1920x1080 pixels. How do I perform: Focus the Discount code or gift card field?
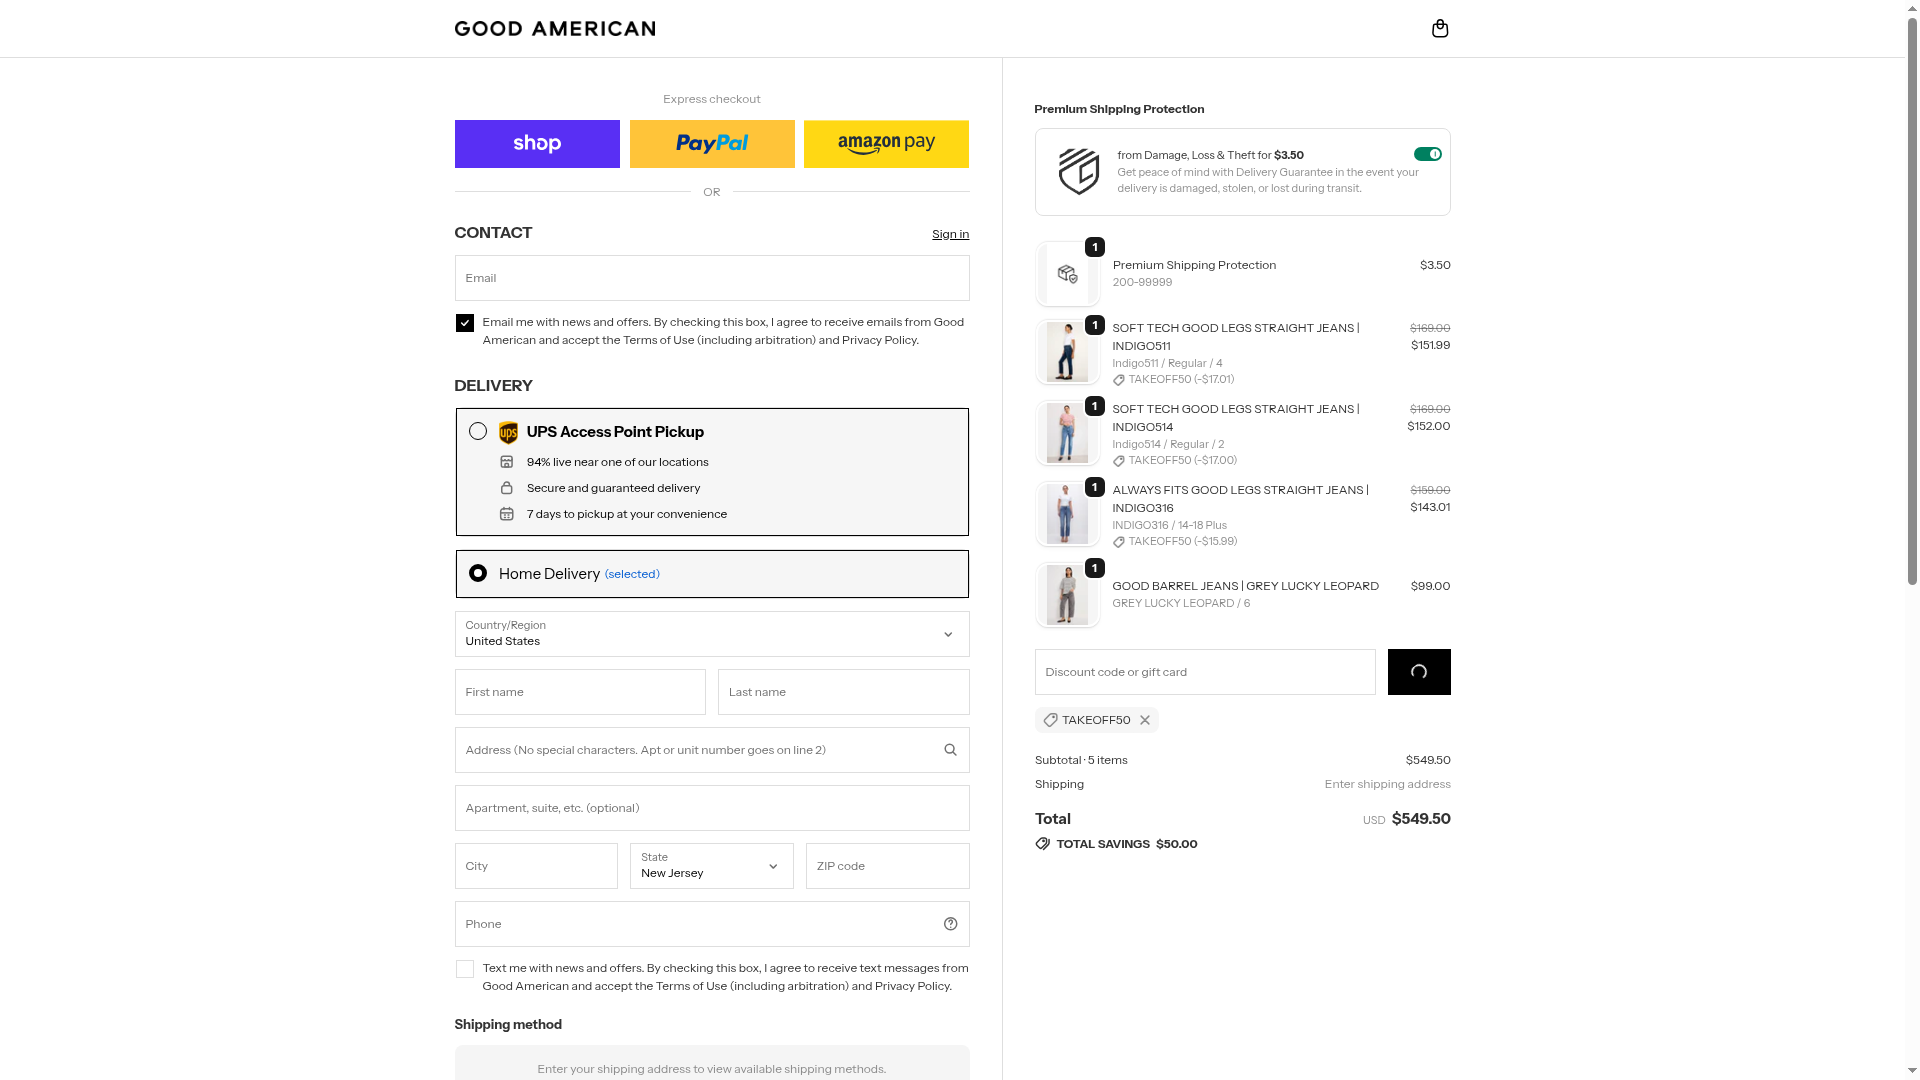1204,672
